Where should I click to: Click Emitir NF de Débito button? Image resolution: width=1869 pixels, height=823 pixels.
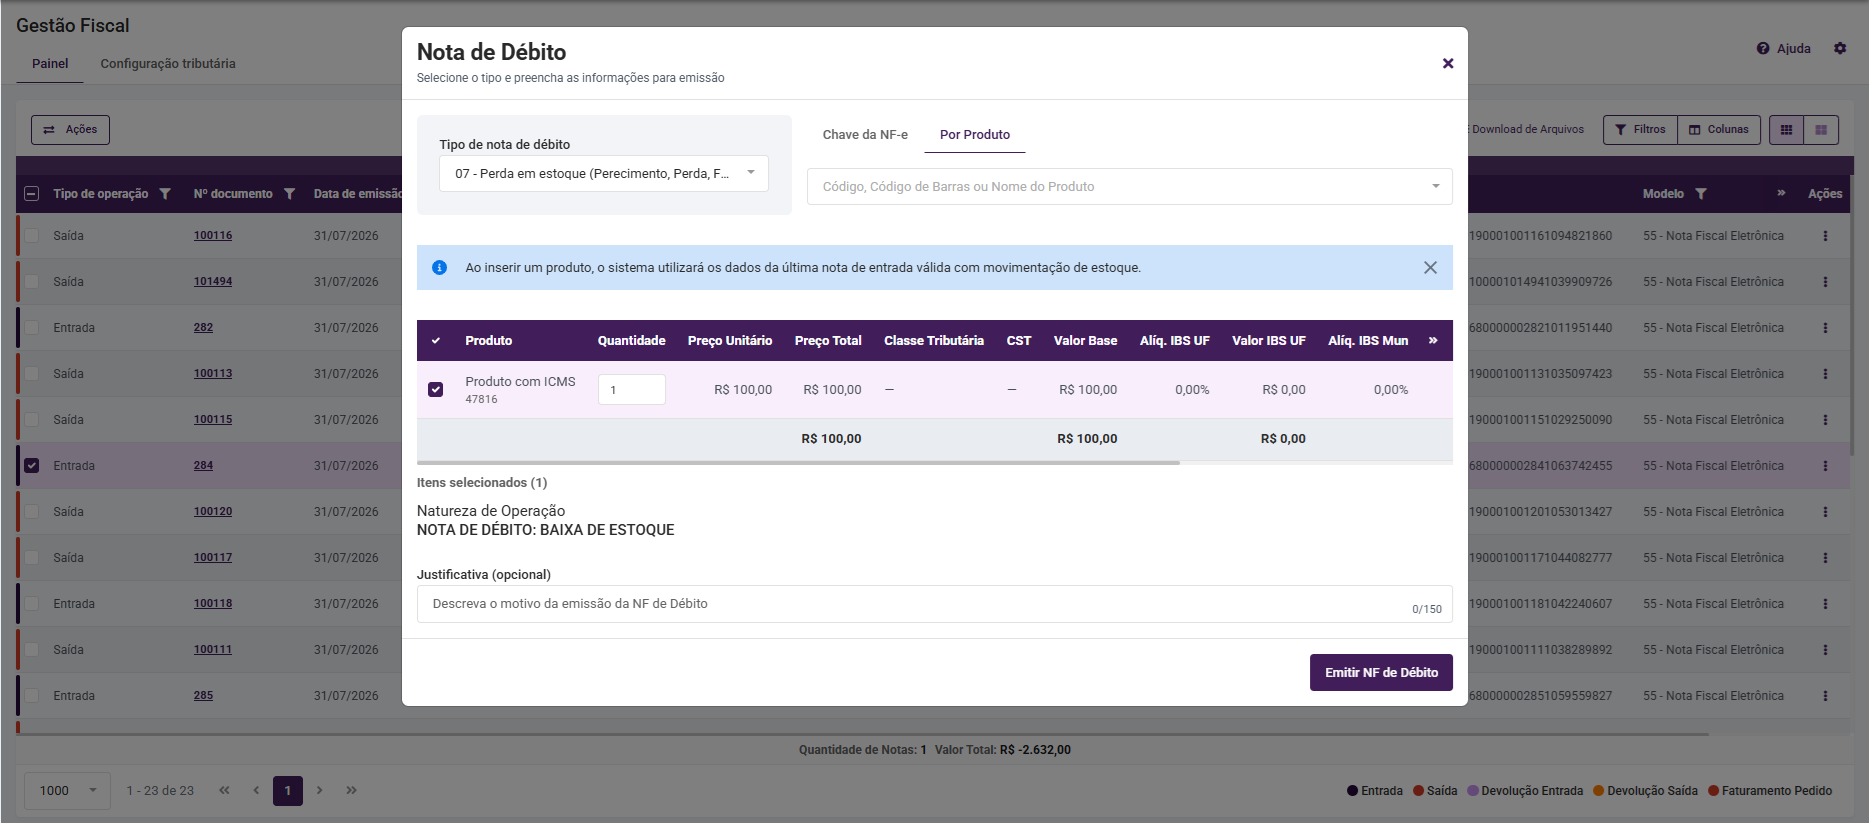[1381, 672]
